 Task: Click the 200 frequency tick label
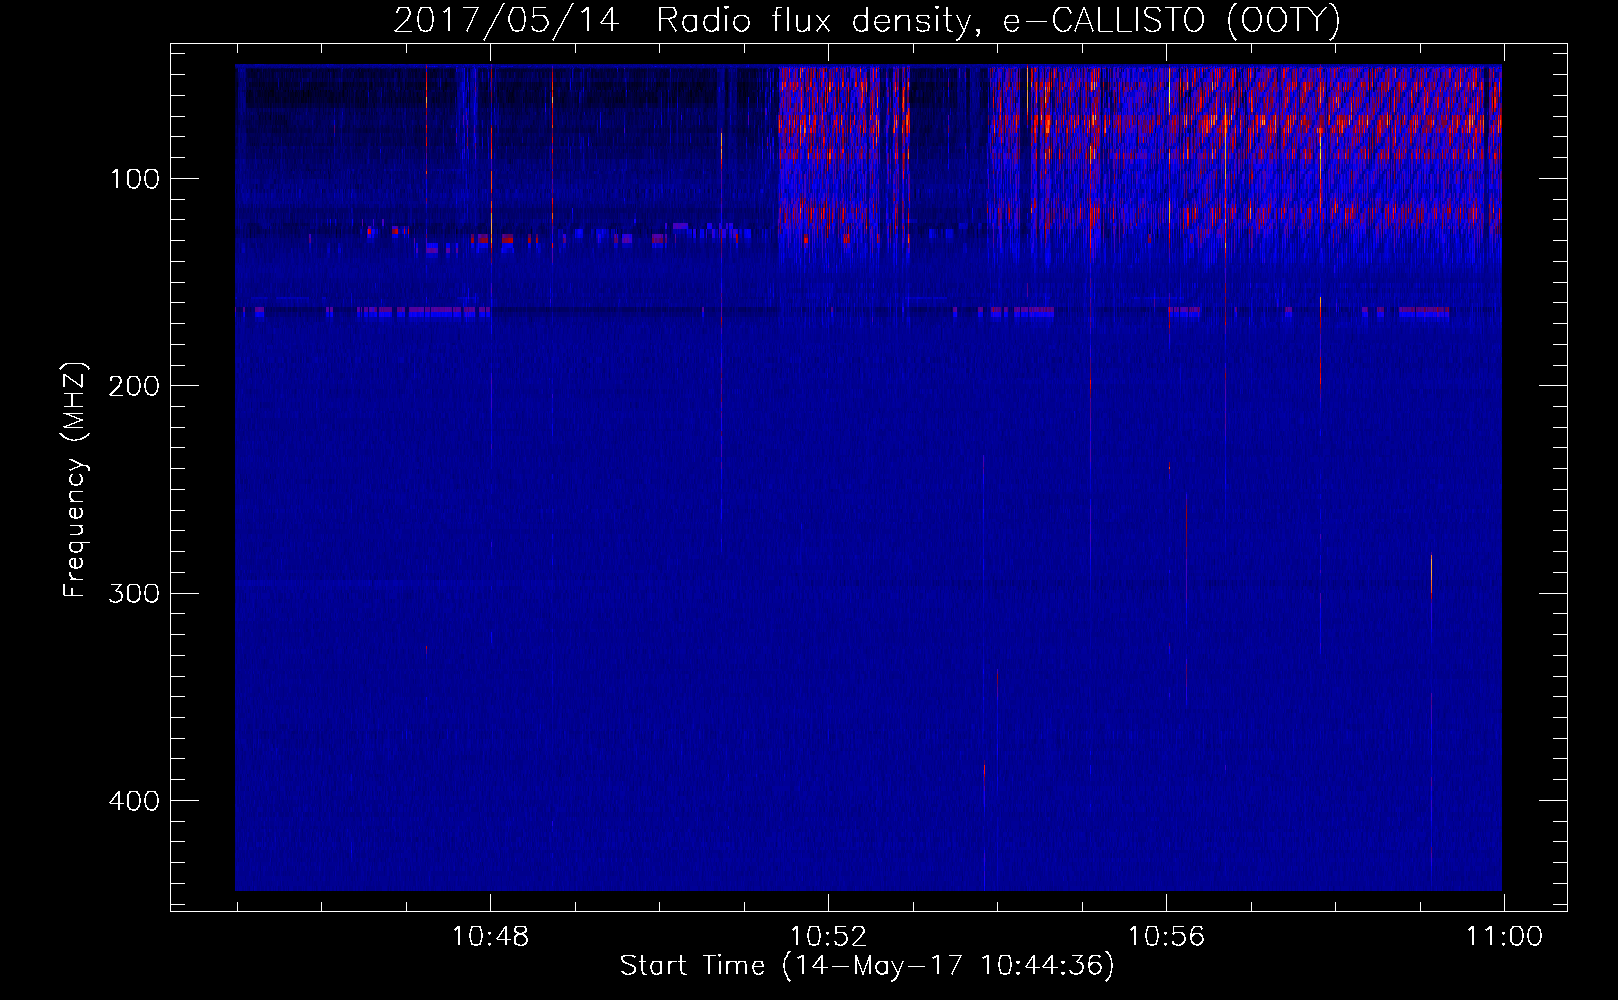[134, 386]
